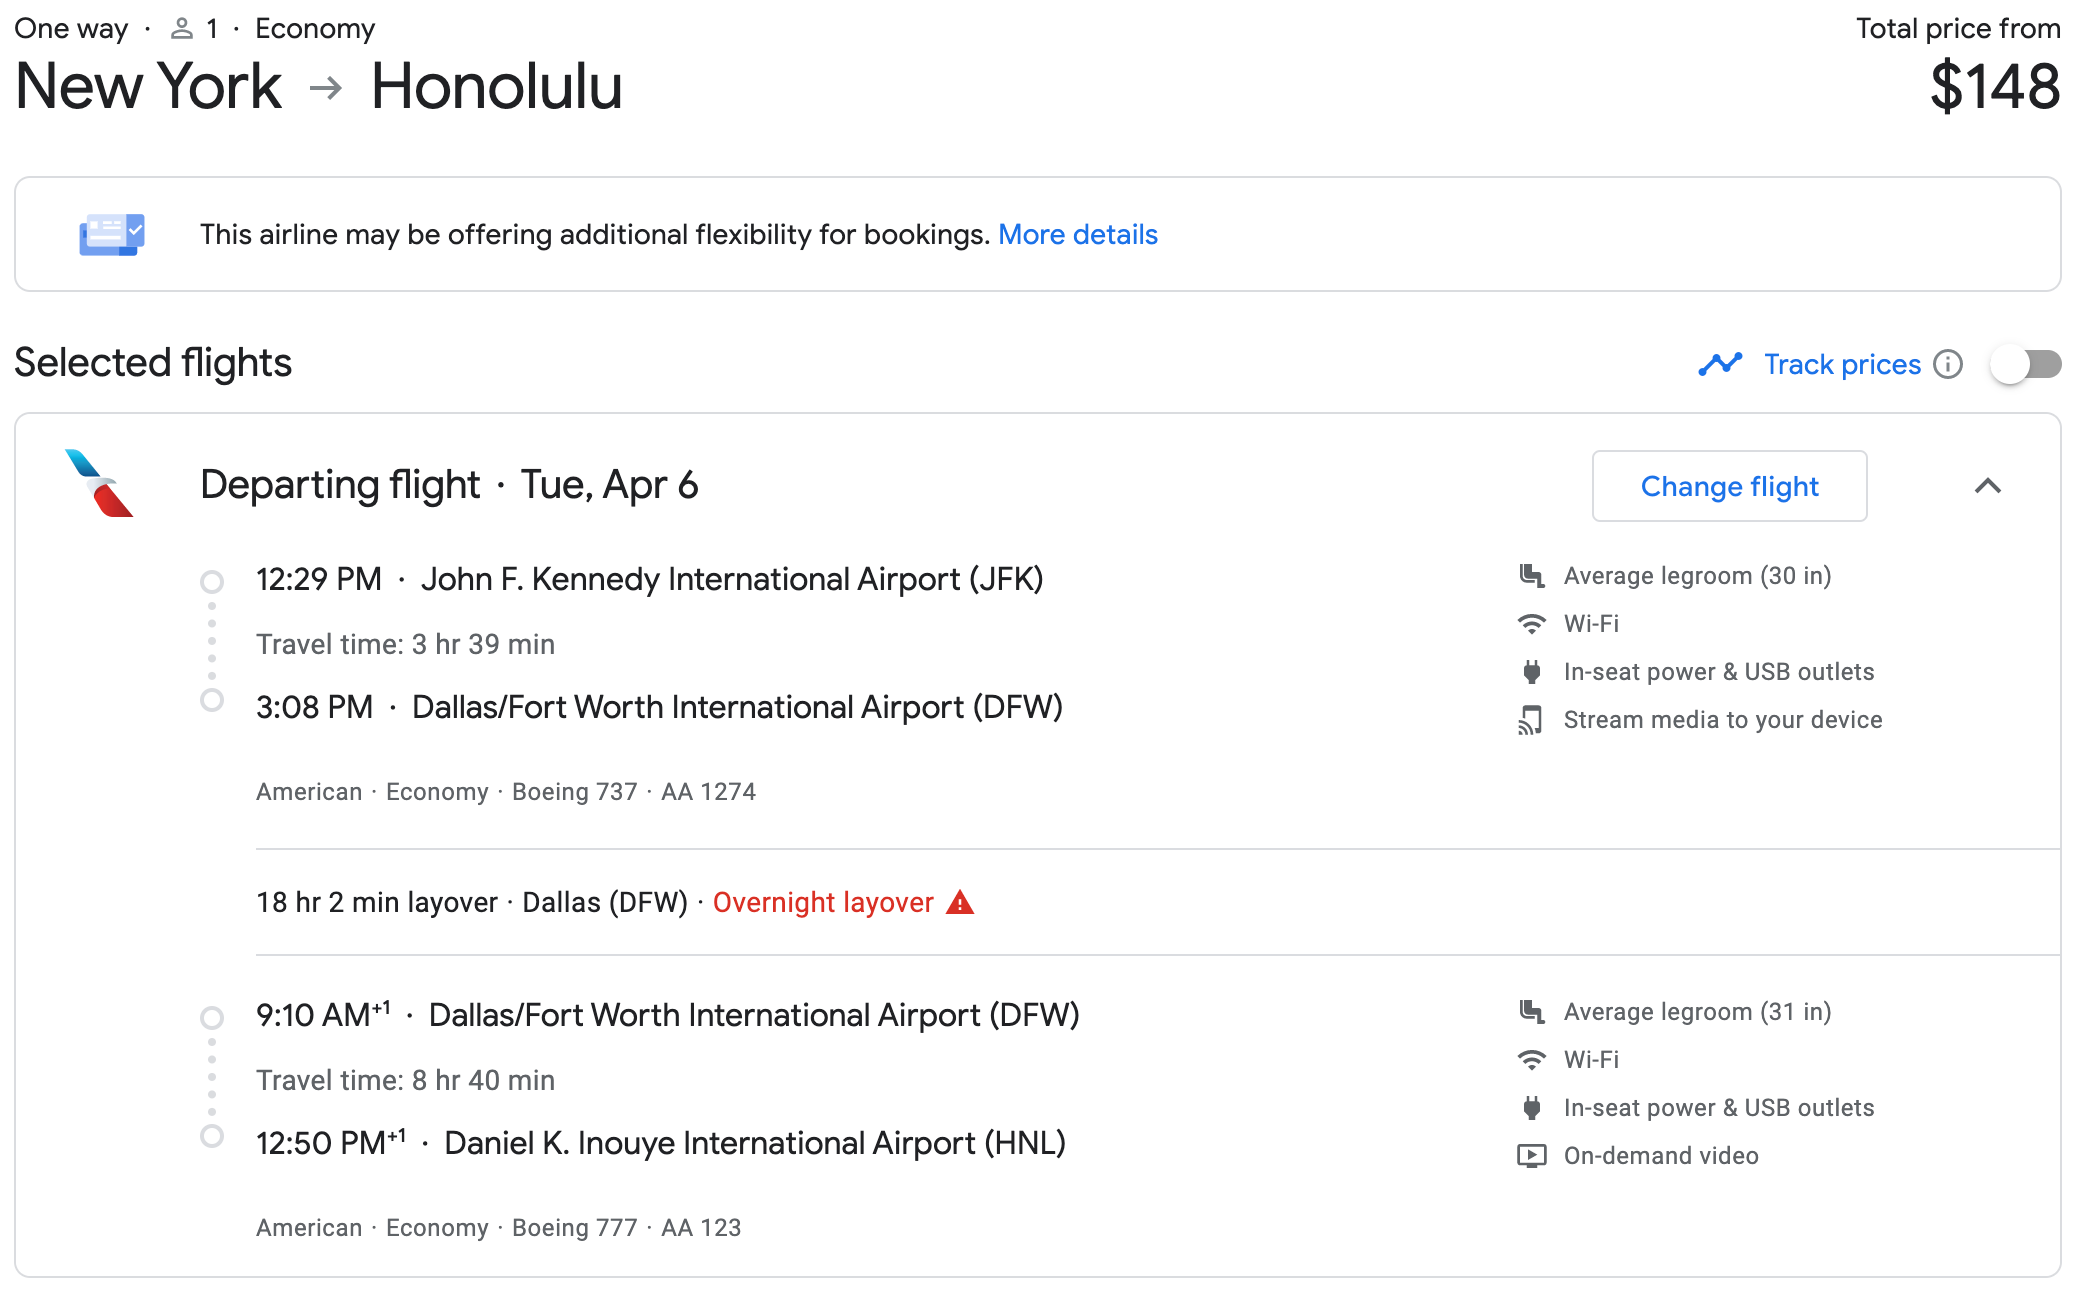The width and height of the screenshot is (2074, 1290).
Task: Collapse the departing flight details chevron
Action: 1987,486
